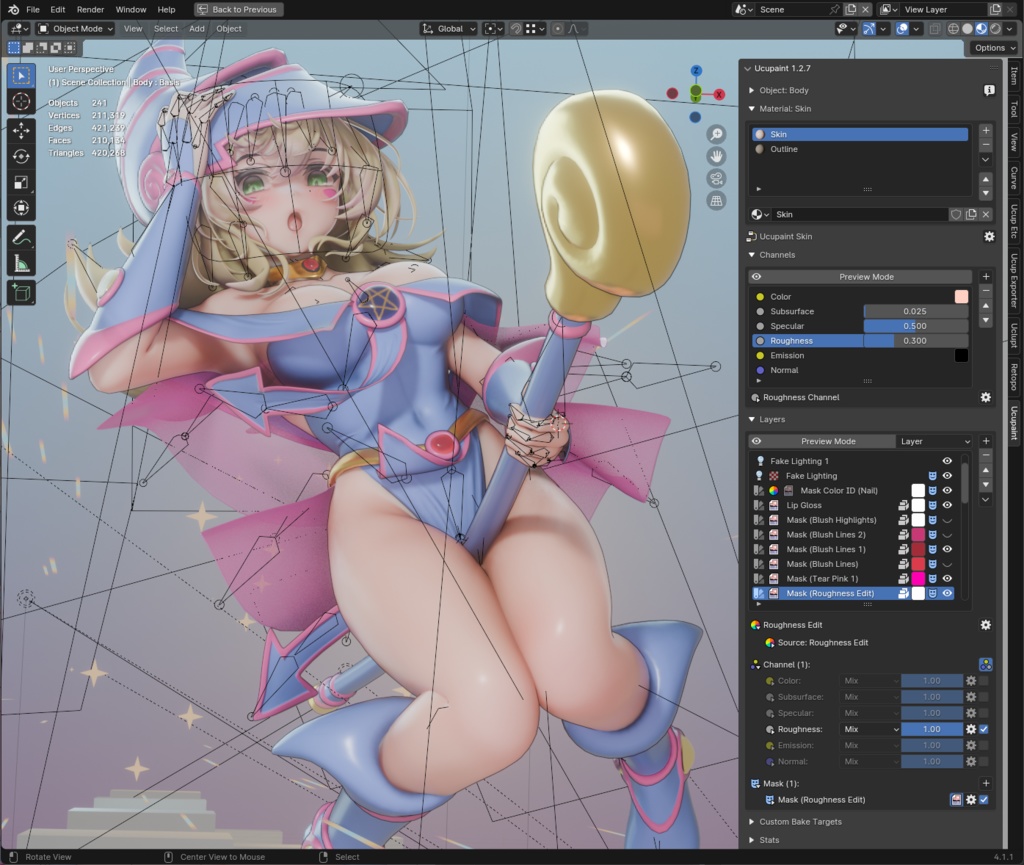Image resolution: width=1024 pixels, height=865 pixels.
Task: Open the Render menu
Action: point(90,9)
